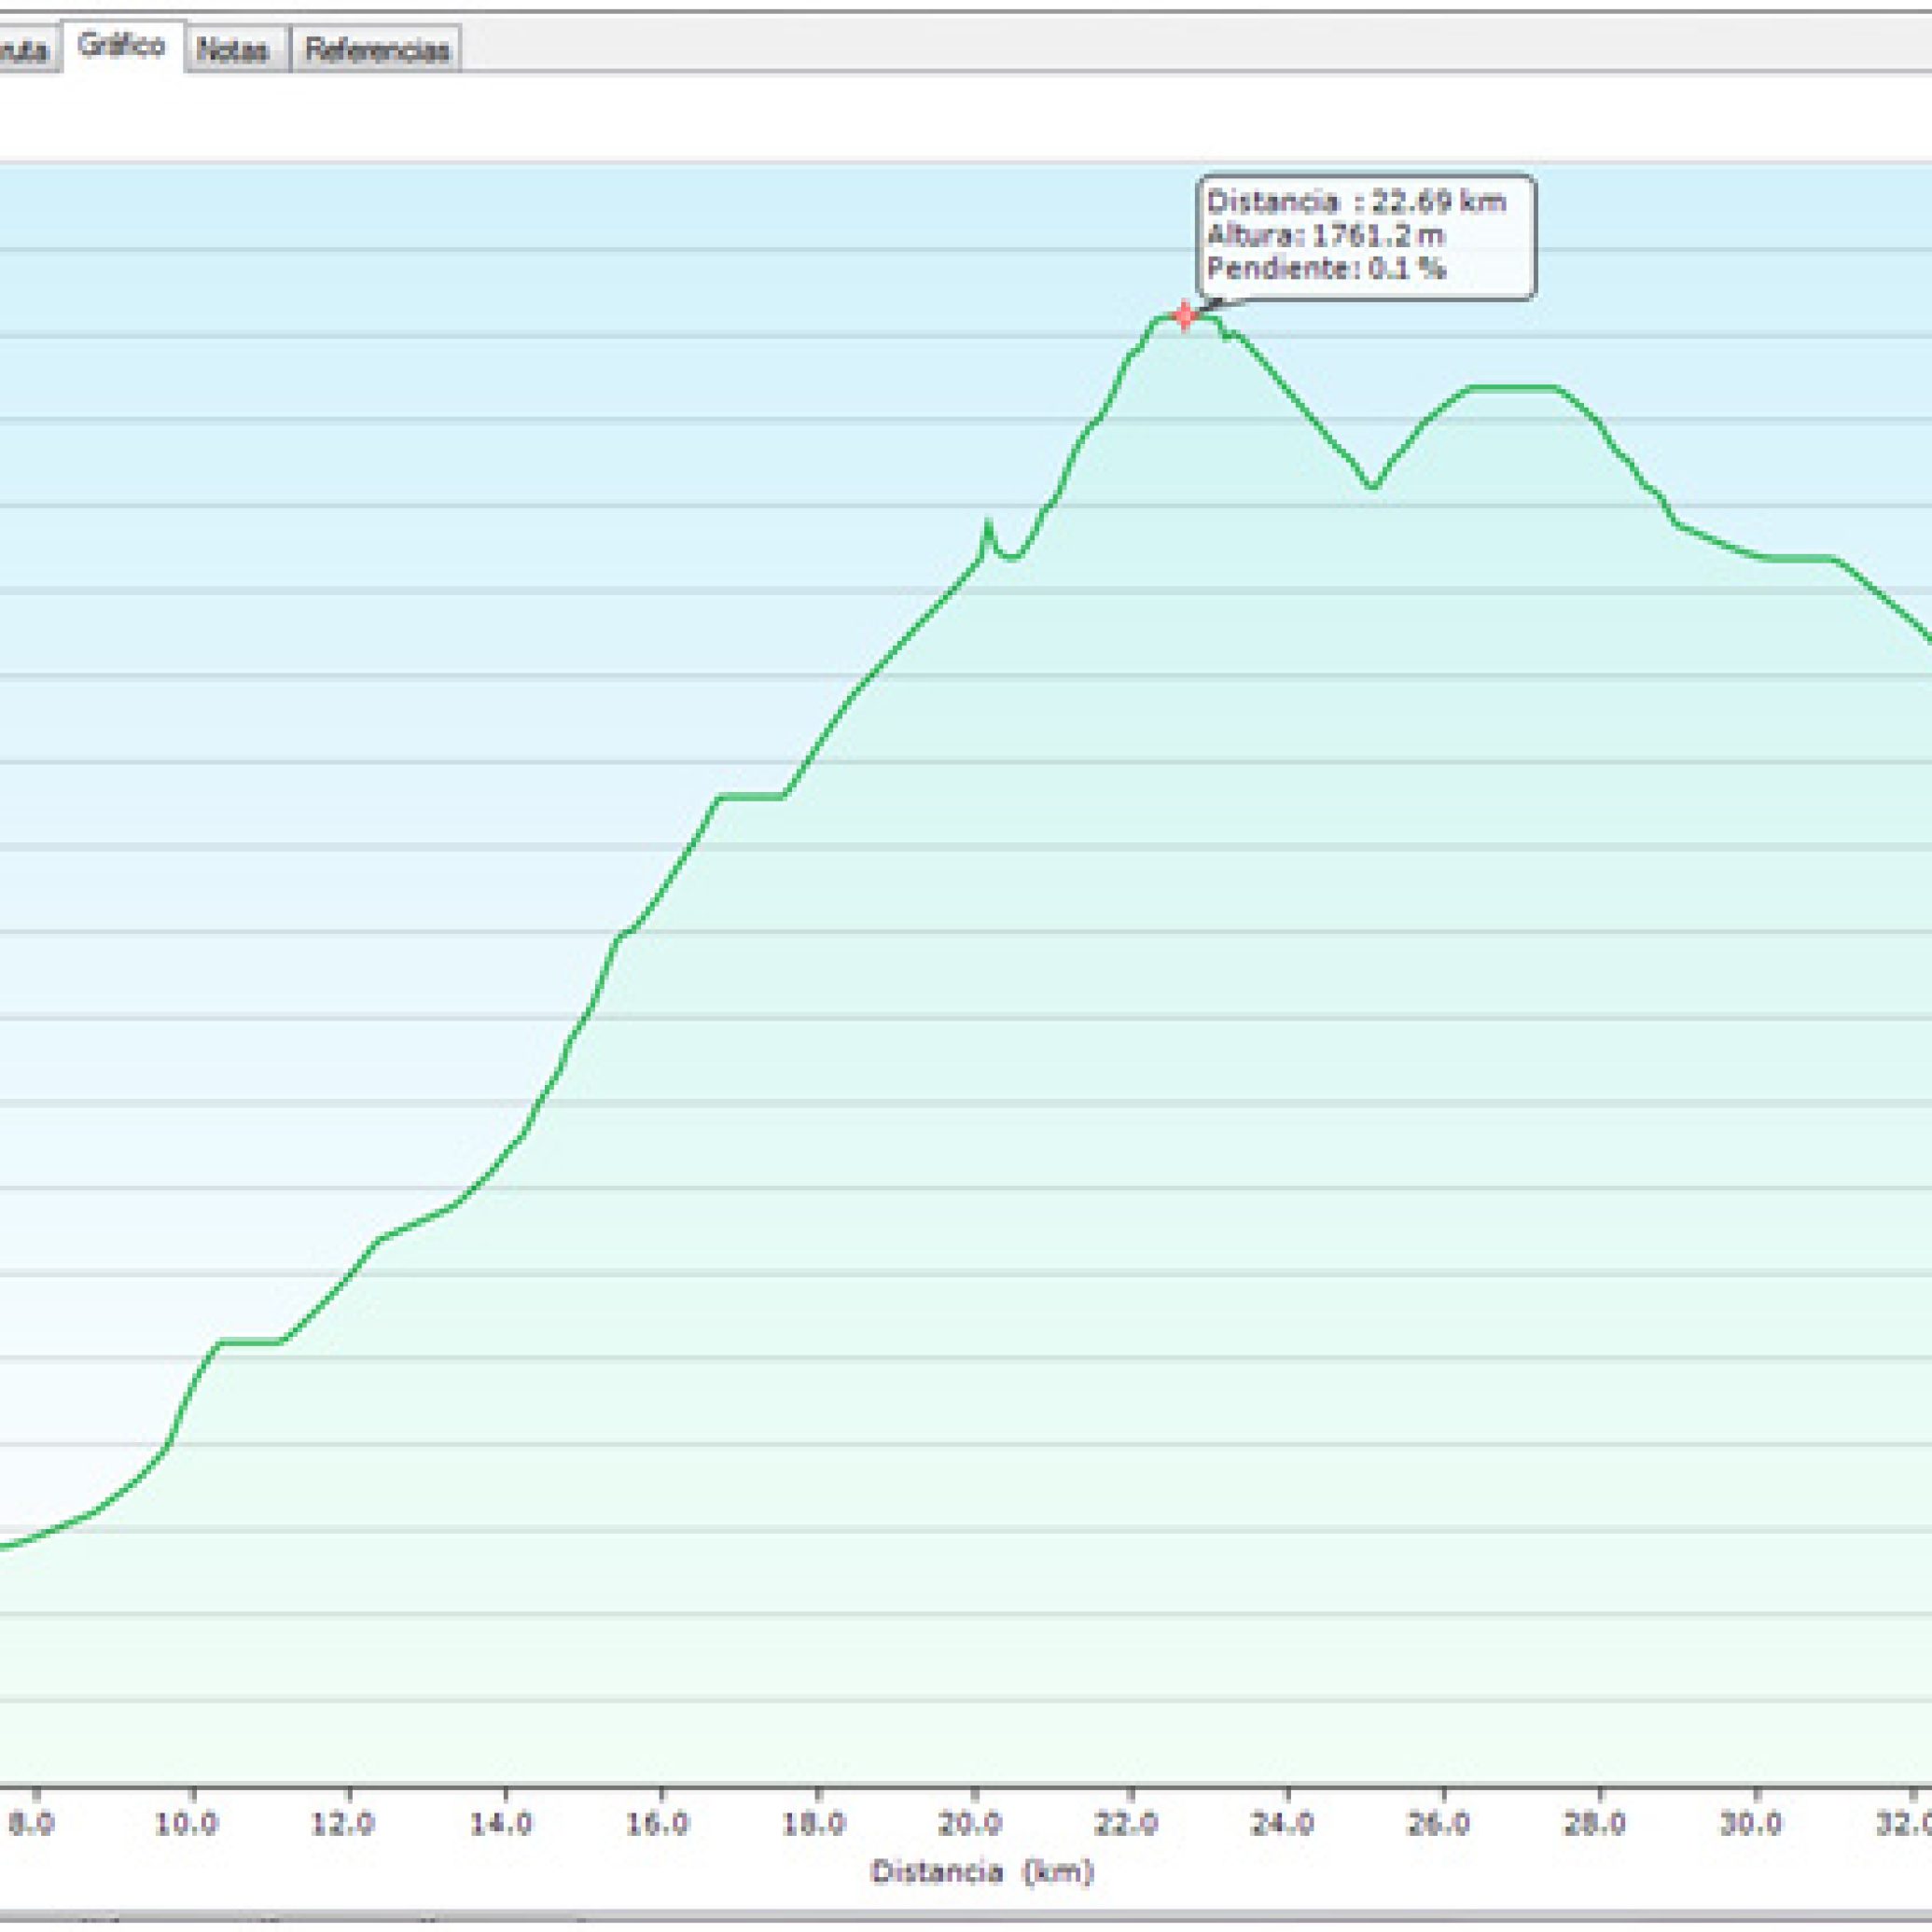The image size is (1932, 1932).
Task: Click the tooltip text 'Altura: 1761.2 m'
Action: coord(1325,235)
